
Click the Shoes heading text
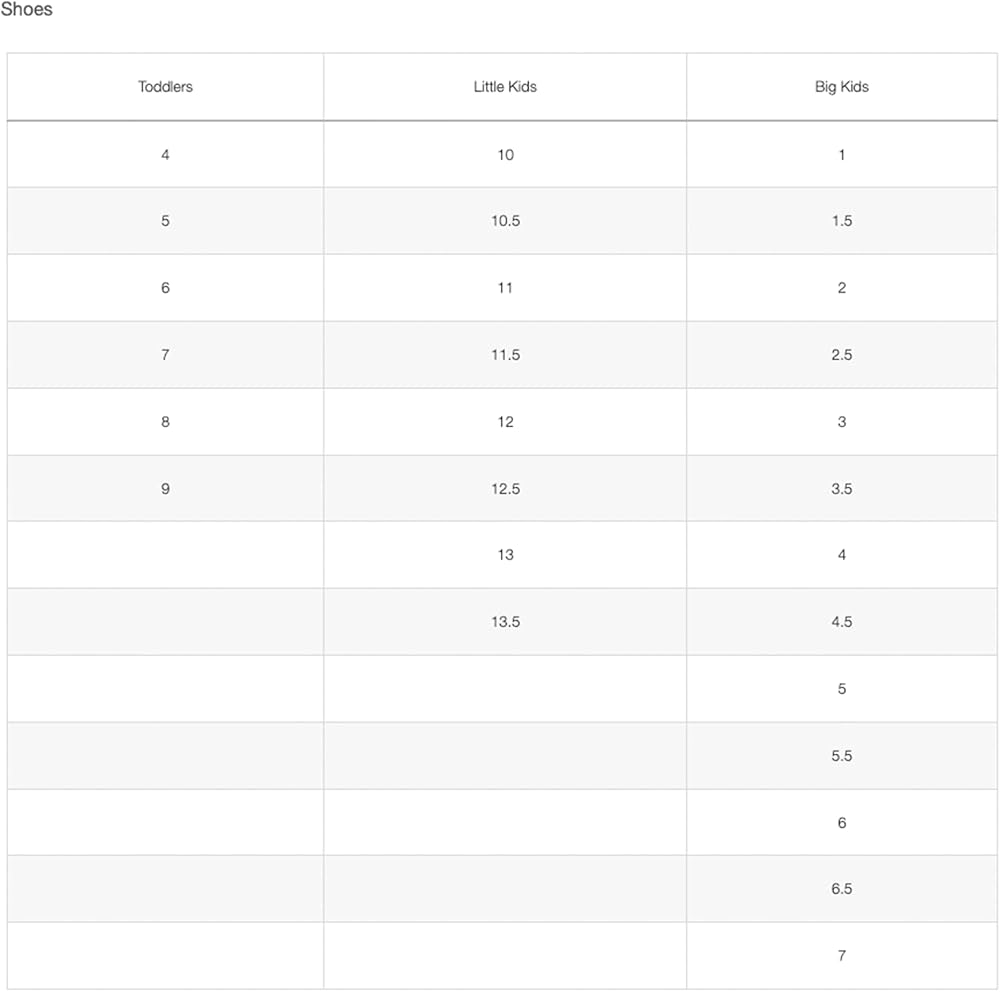[x=26, y=10]
